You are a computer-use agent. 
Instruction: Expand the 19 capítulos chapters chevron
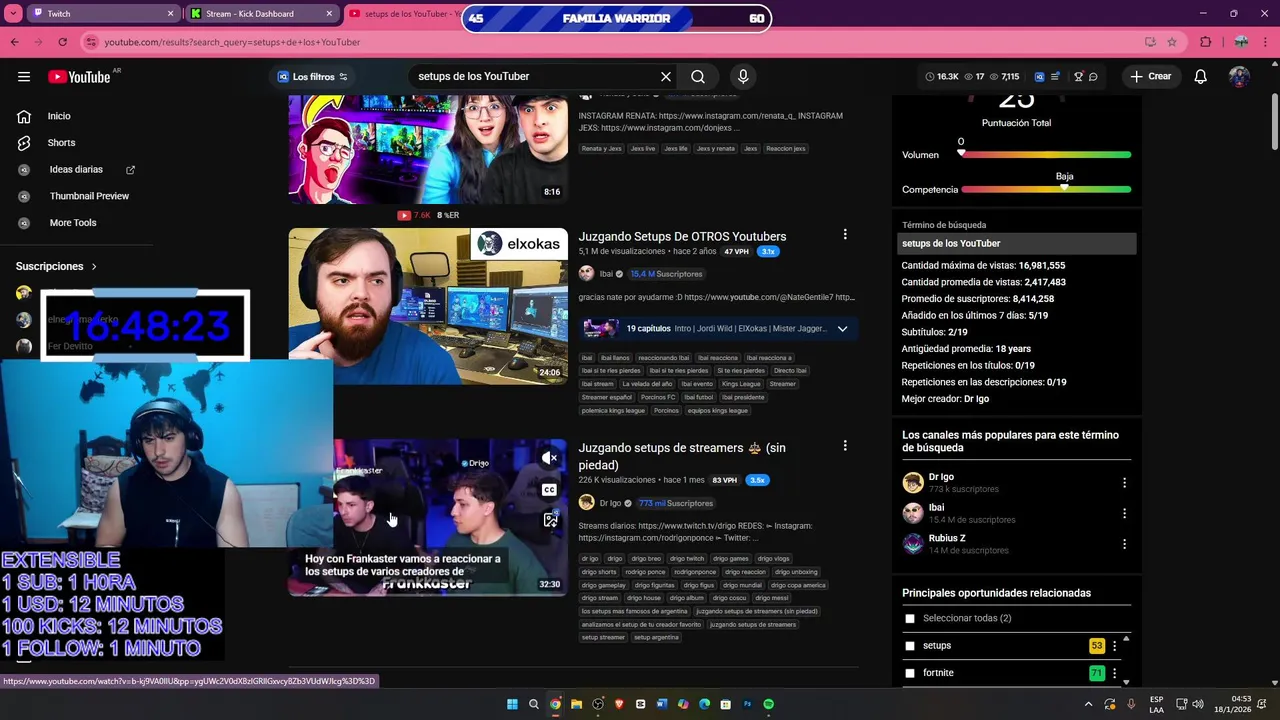click(842, 329)
